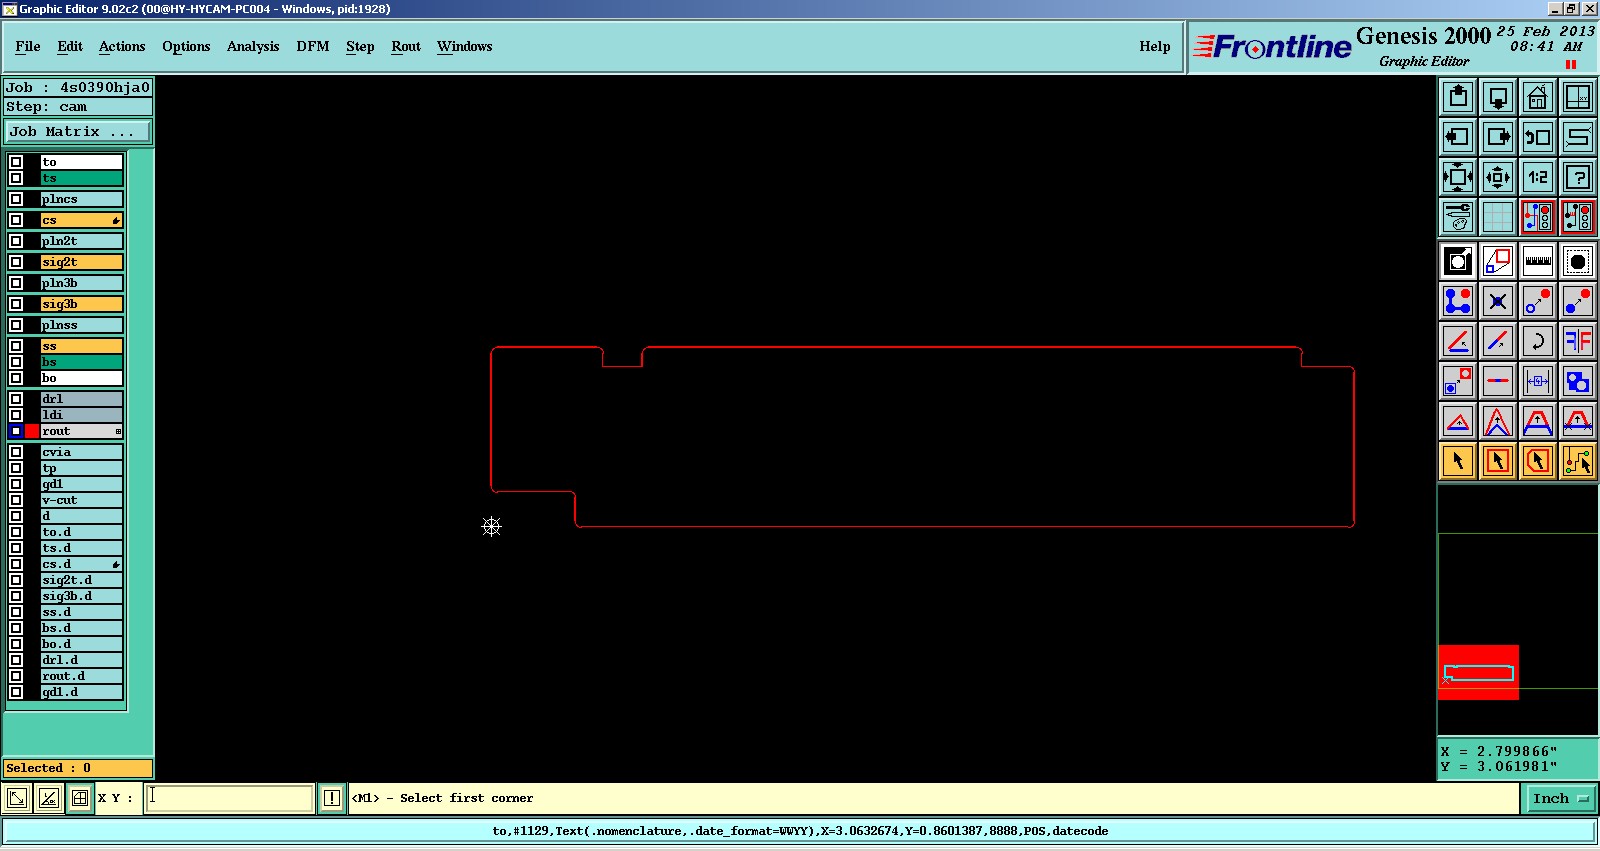Toggle display checkbox for layer v-cut
The image size is (1600, 851).
point(16,500)
